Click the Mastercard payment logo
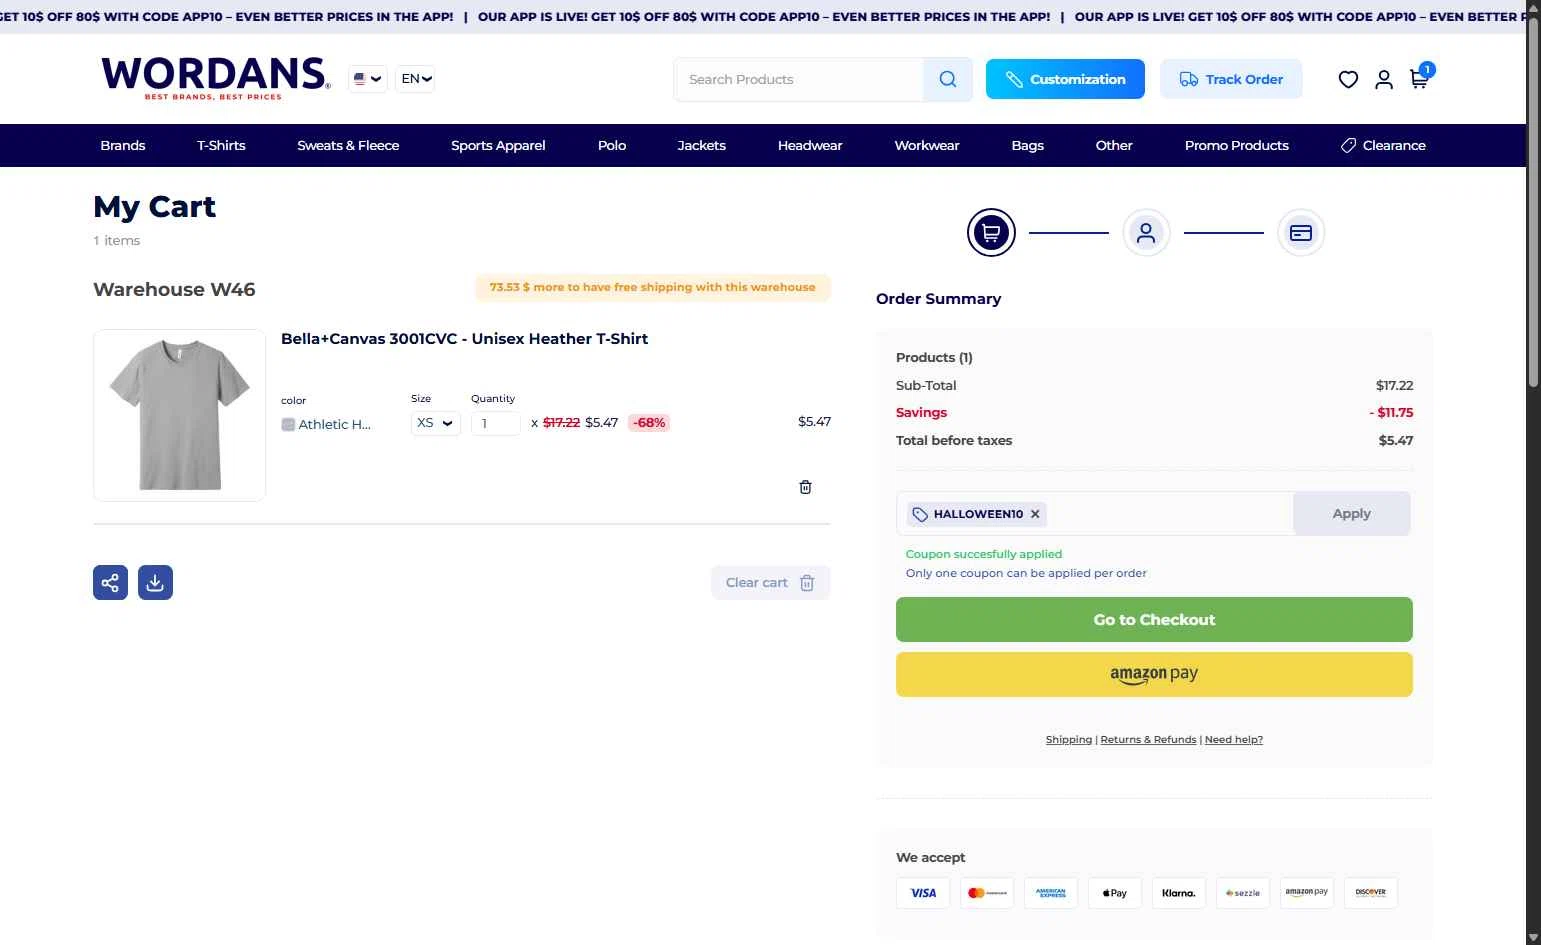This screenshot has height=945, width=1541. click(x=987, y=893)
